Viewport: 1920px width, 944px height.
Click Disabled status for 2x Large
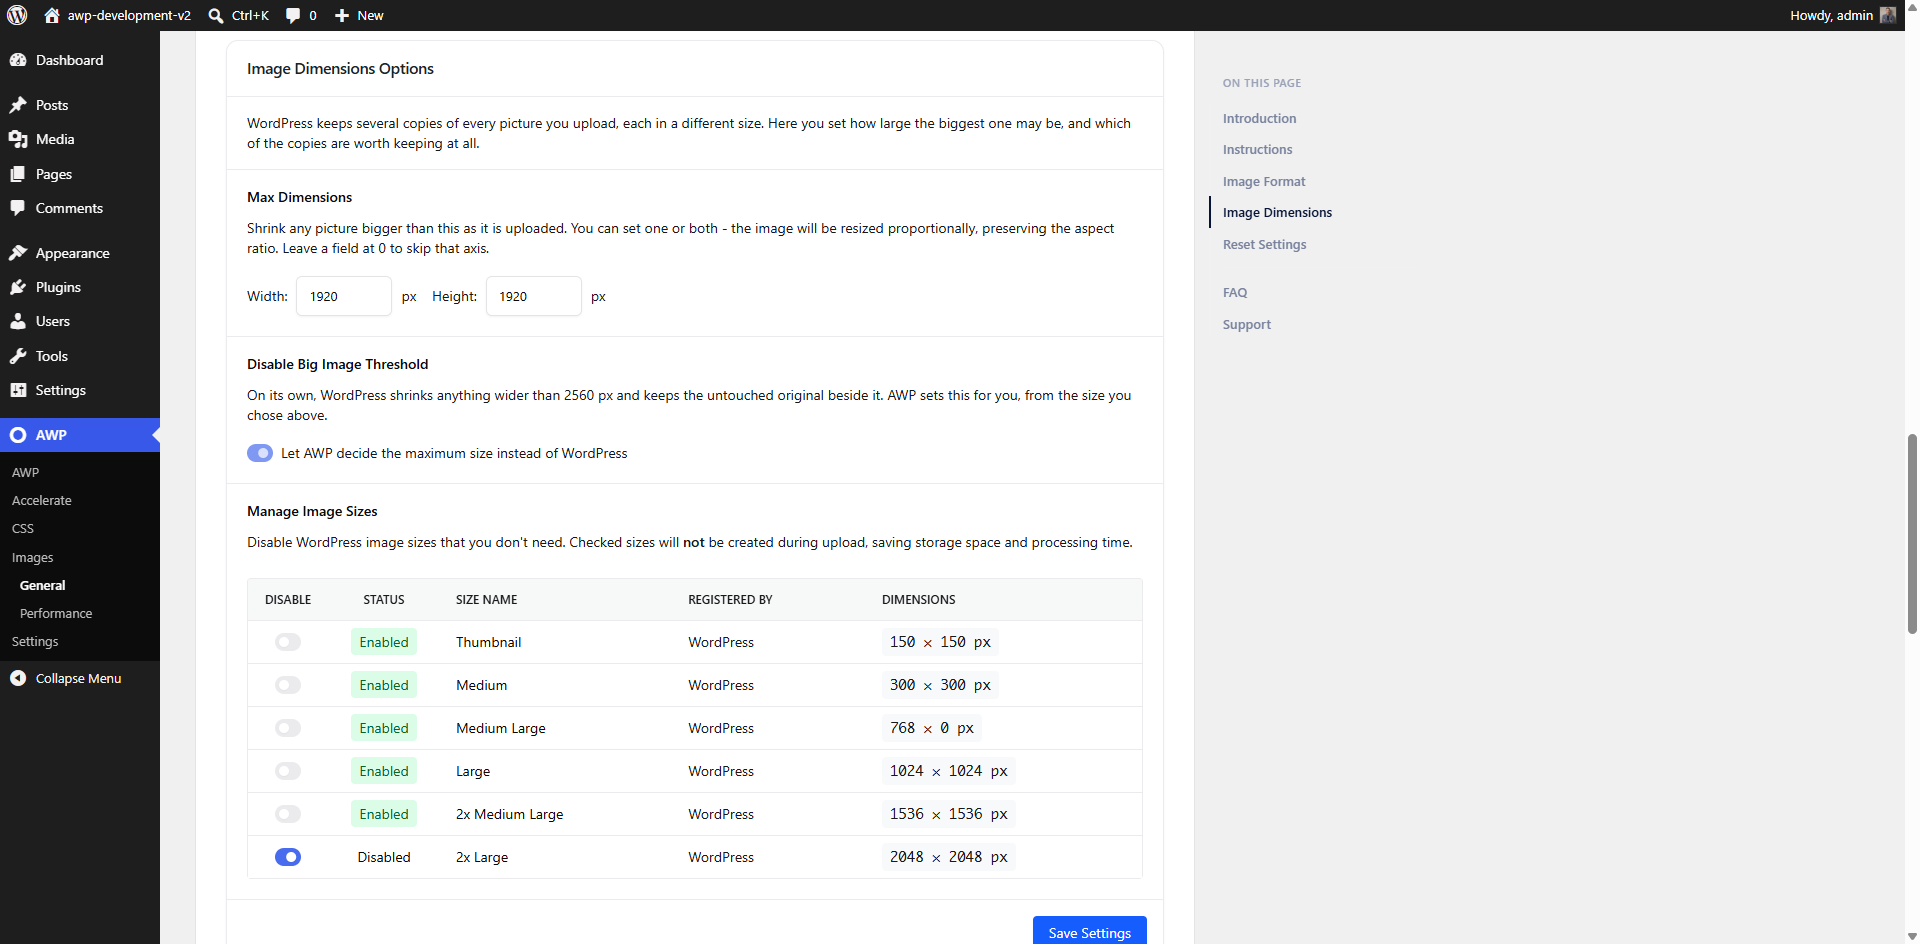pos(384,857)
